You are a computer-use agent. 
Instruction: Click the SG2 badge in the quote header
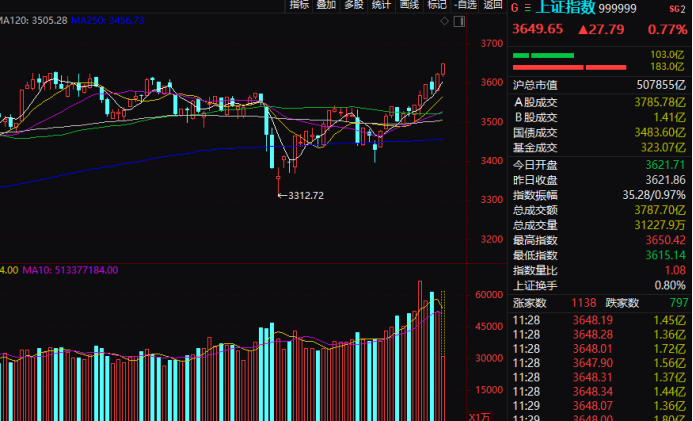pyautogui.click(x=677, y=8)
